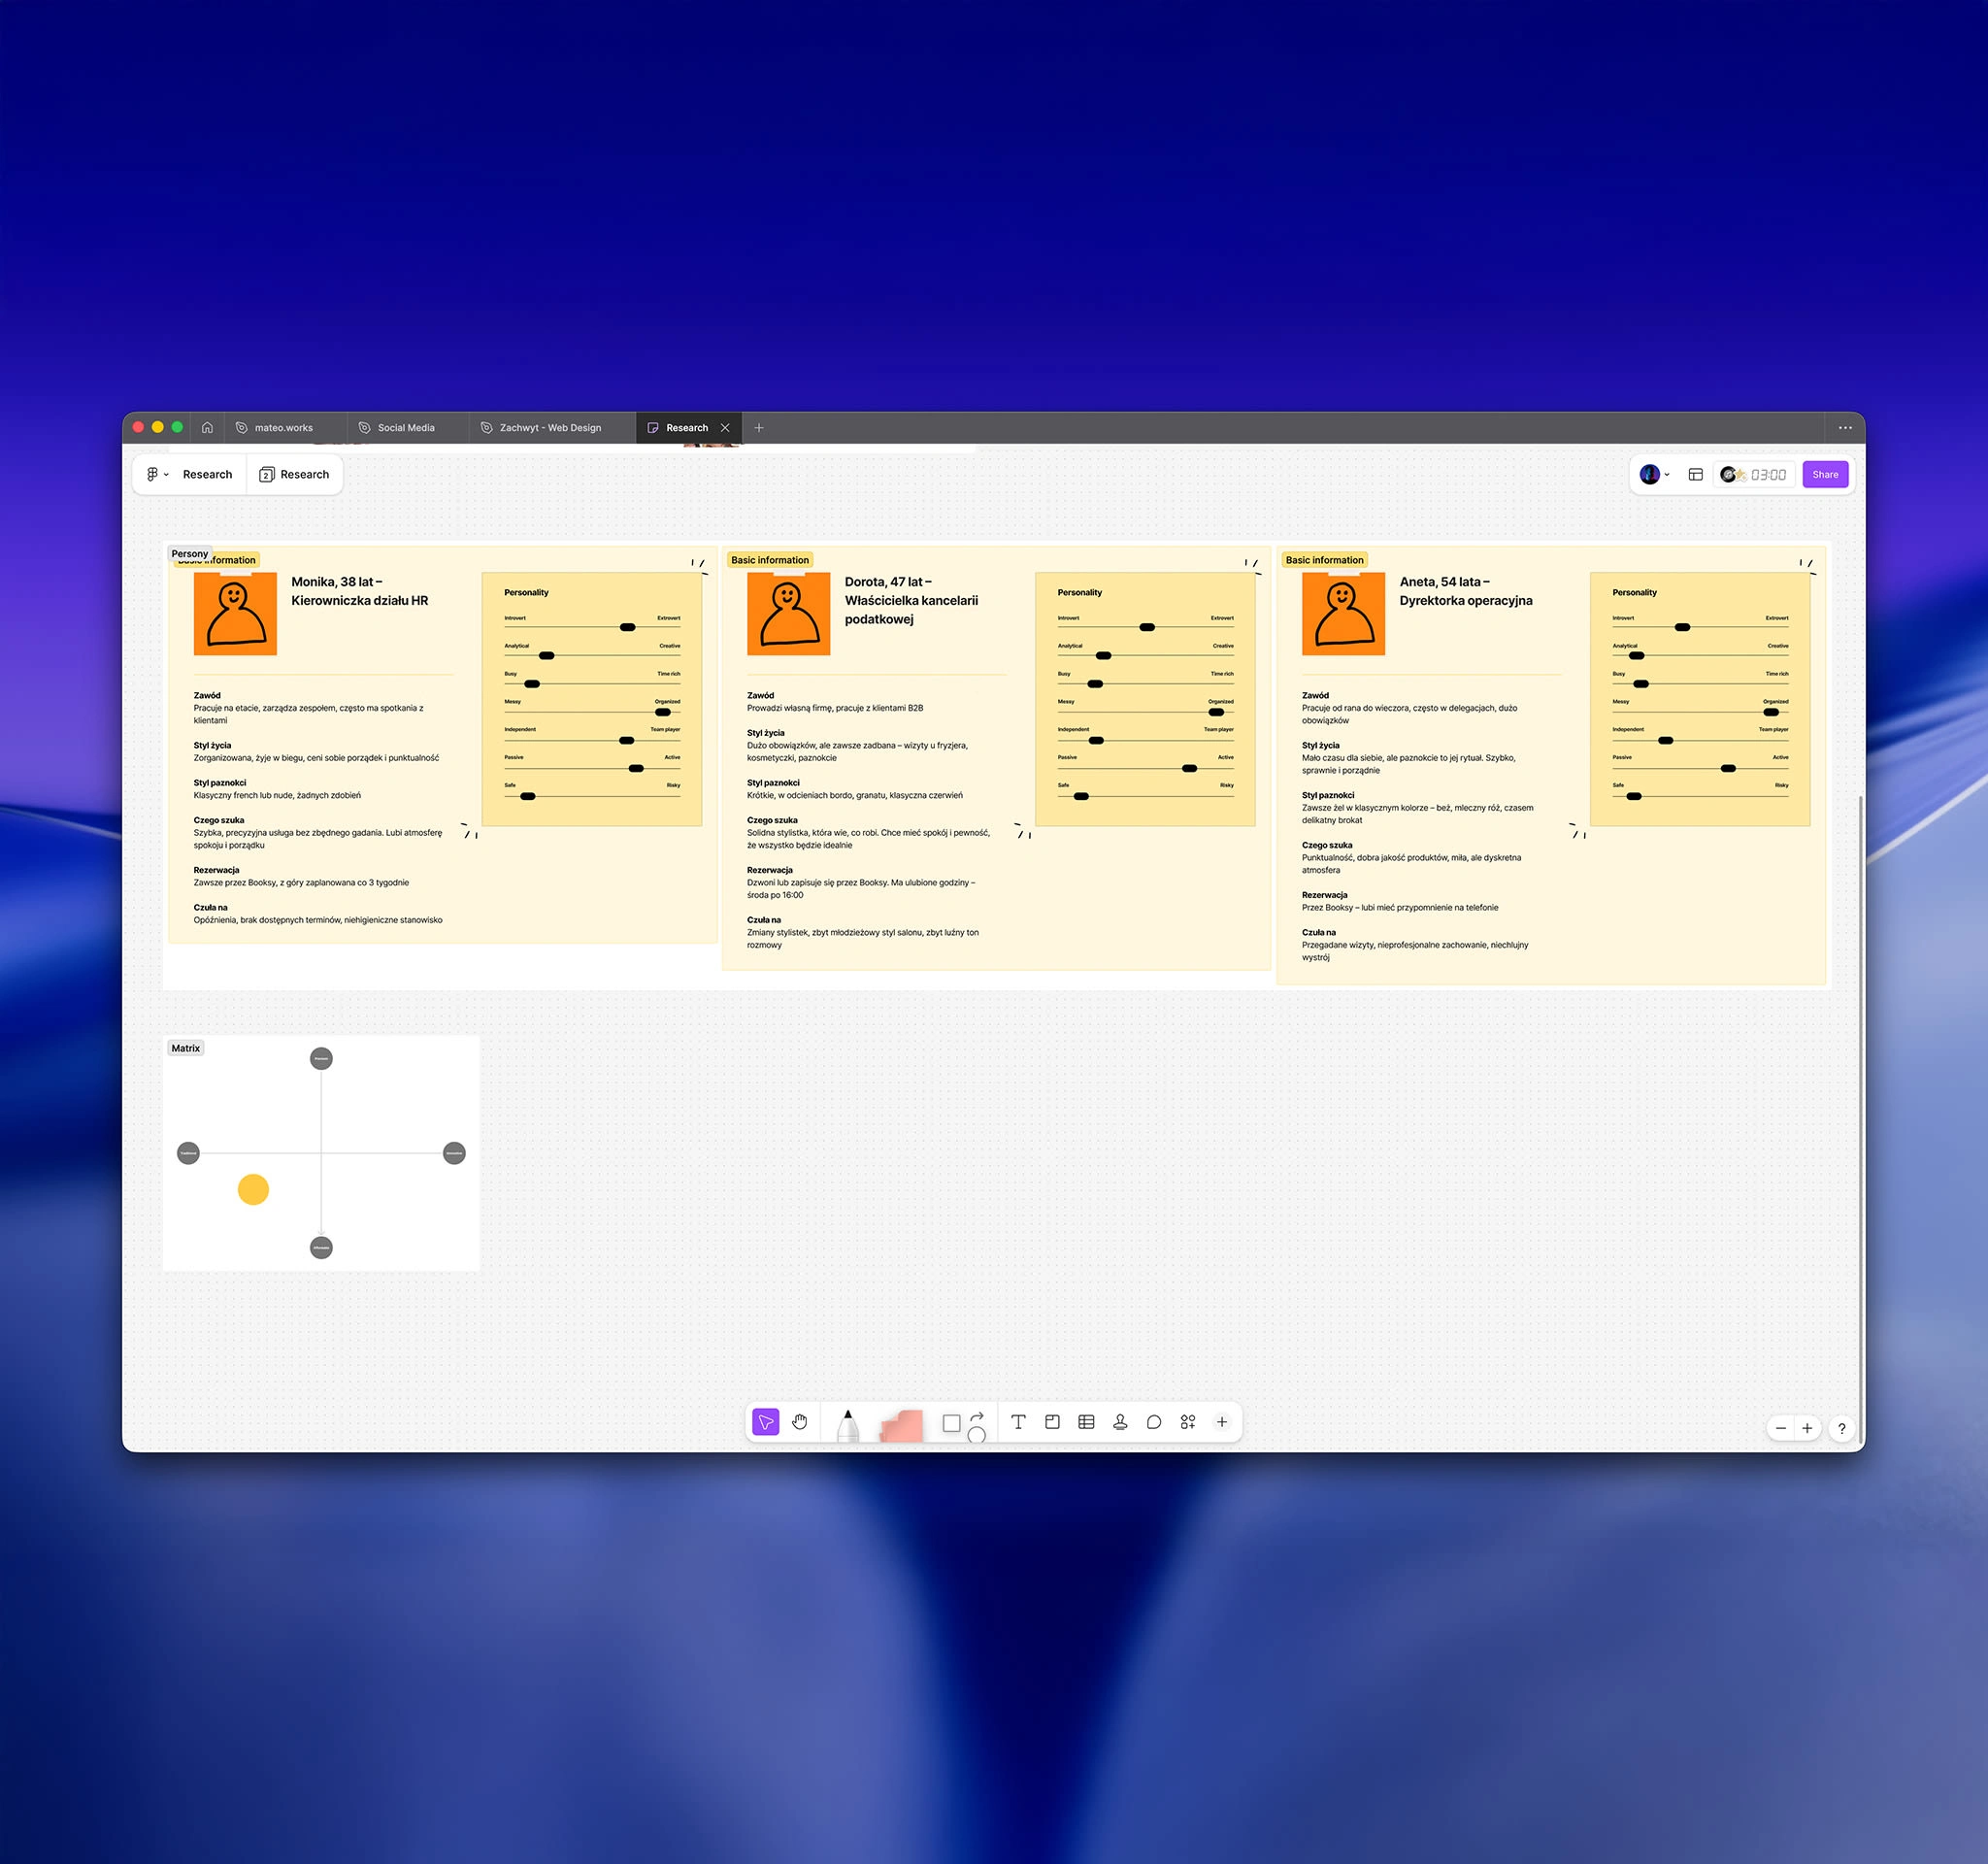Zoom out with the minus button

[1780, 1428]
